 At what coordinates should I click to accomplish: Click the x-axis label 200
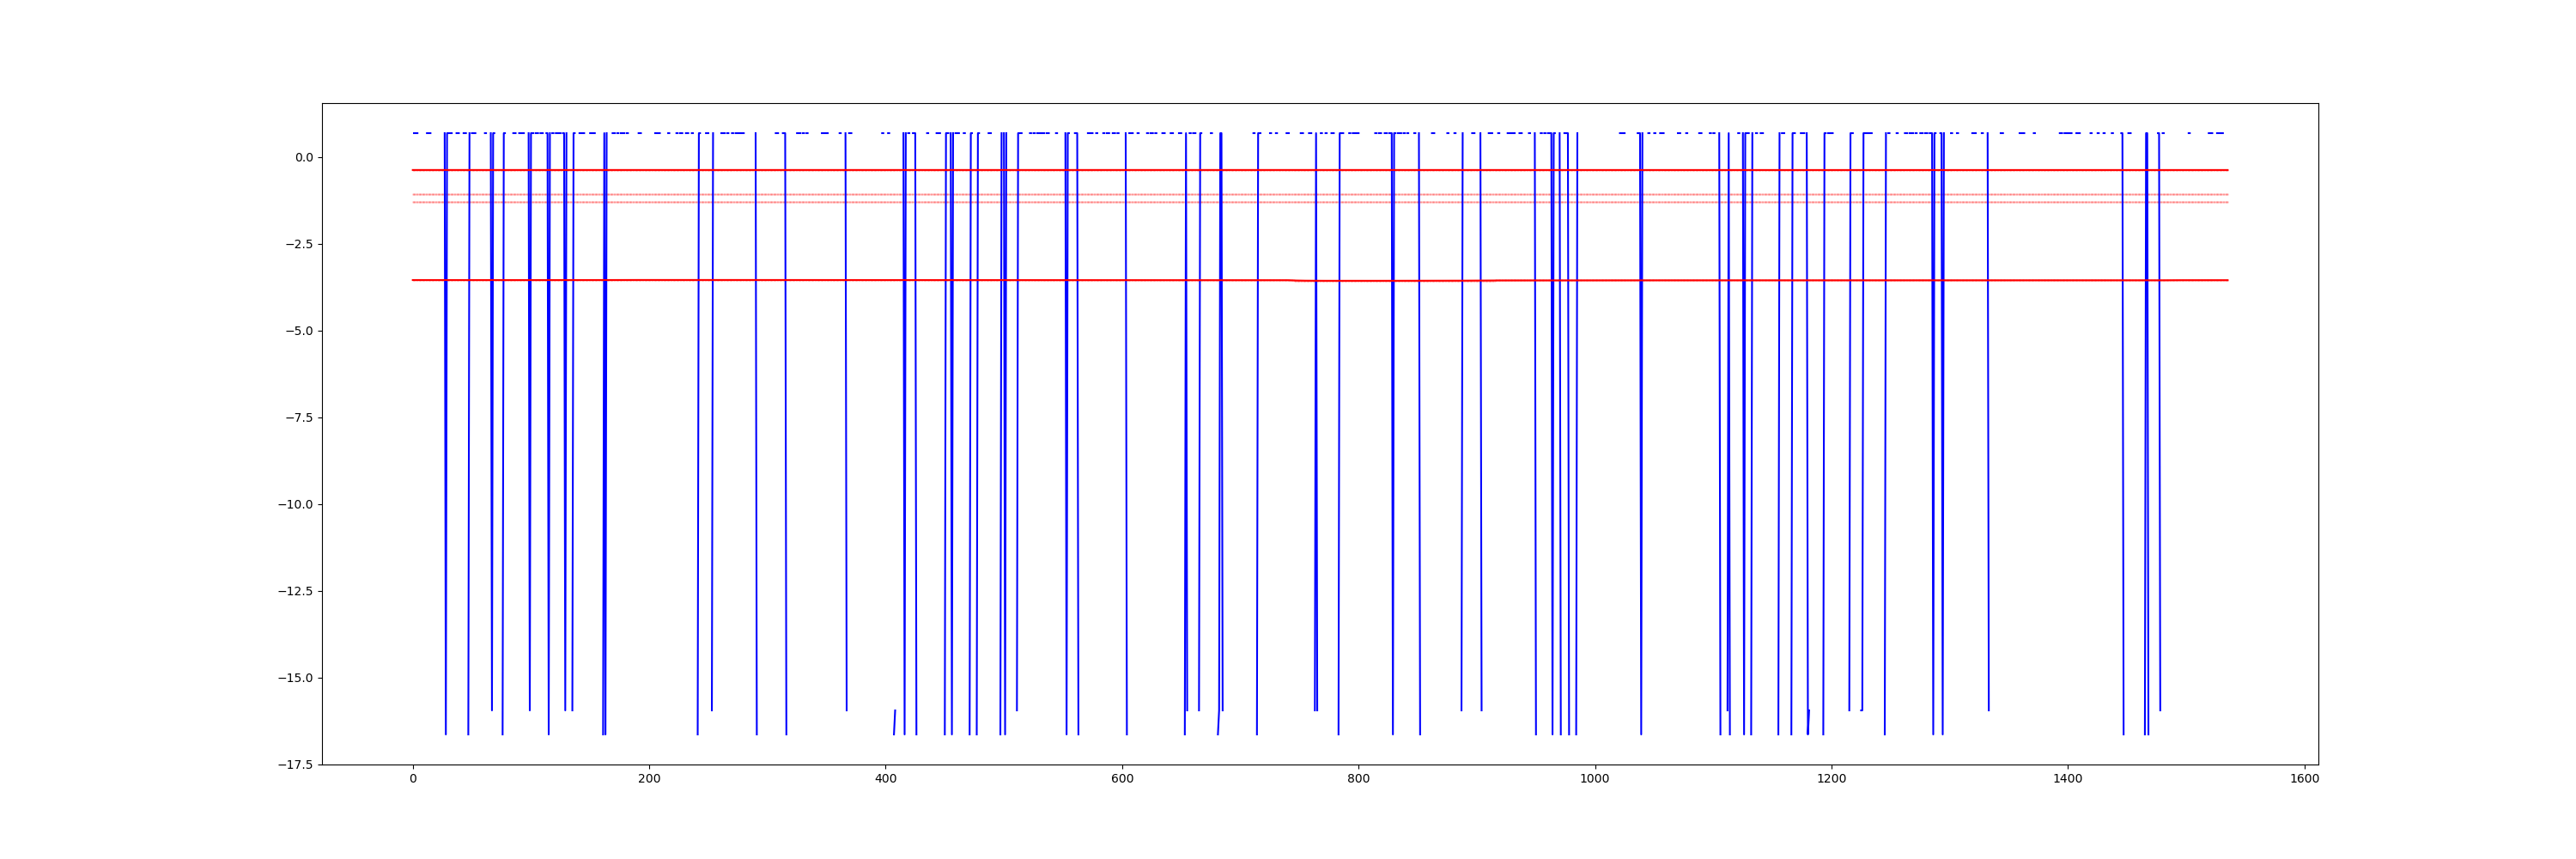pos(649,779)
